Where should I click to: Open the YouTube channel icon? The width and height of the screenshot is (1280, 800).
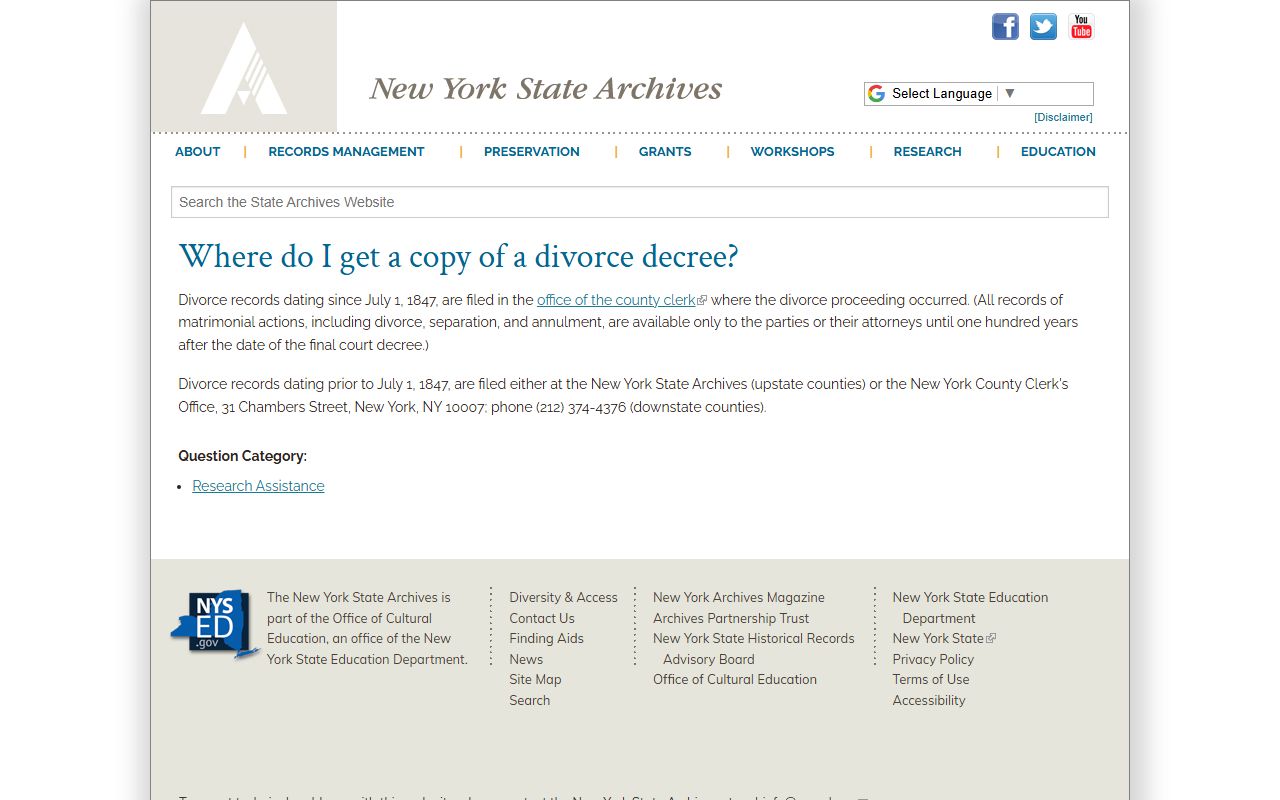tap(1081, 26)
